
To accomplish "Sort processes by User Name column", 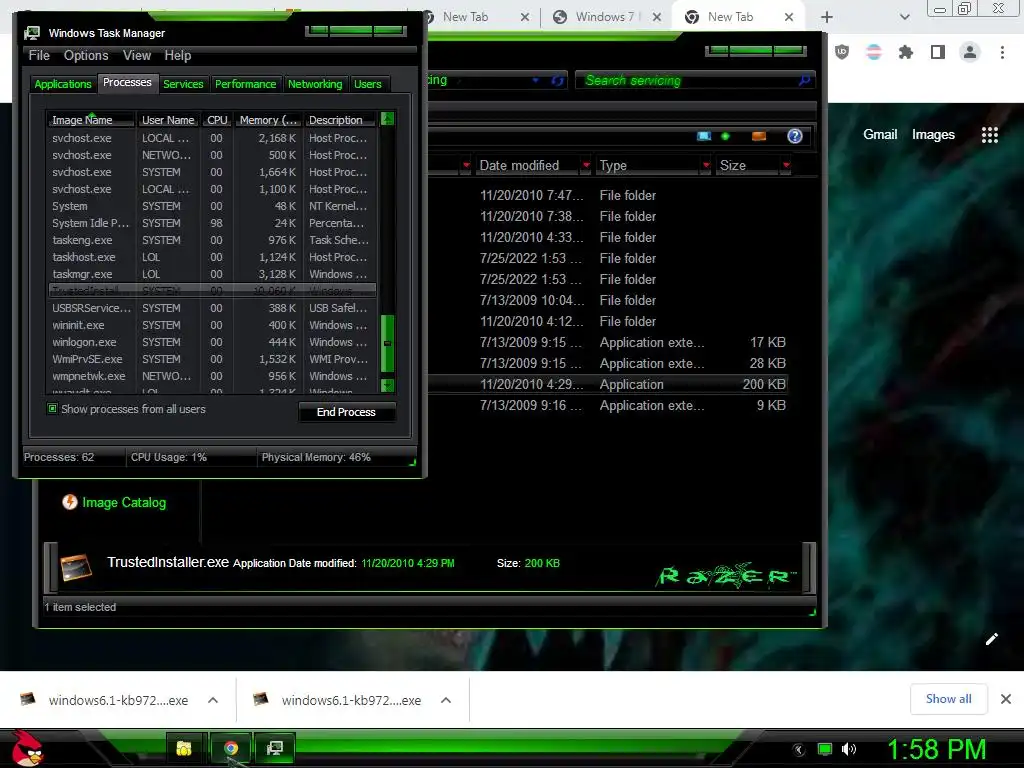I will (168, 120).
